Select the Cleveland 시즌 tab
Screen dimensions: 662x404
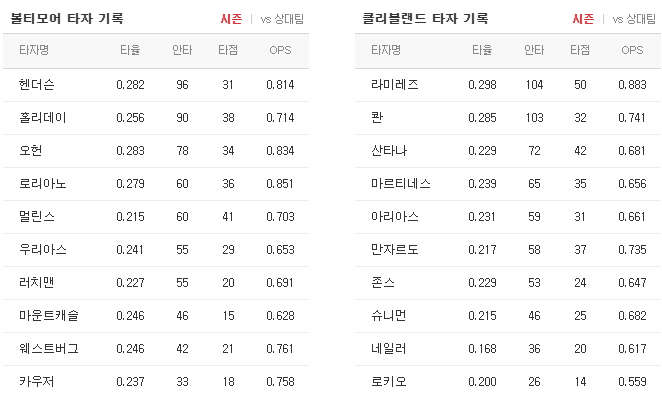coord(583,19)
